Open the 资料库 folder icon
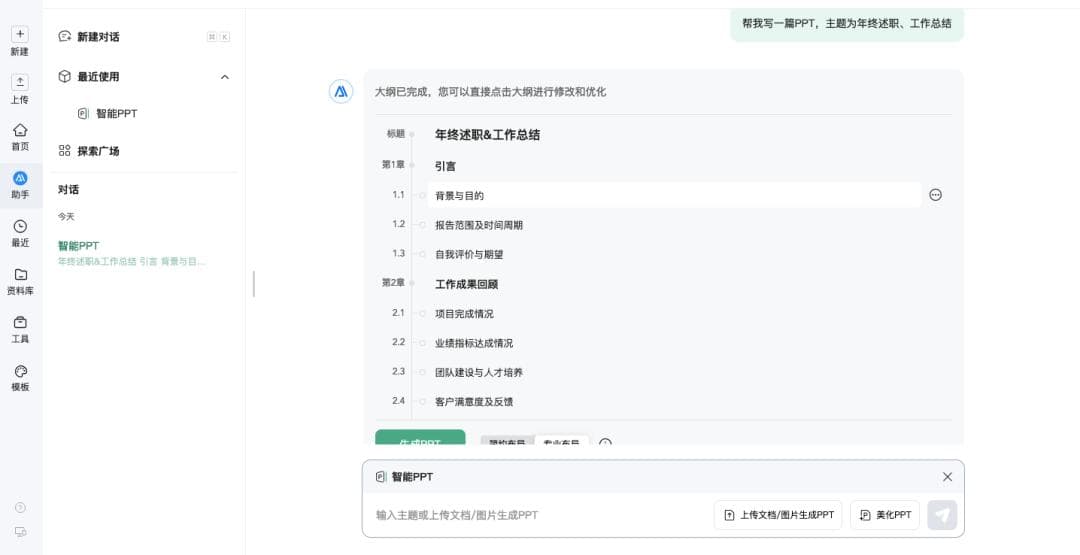This screenshot has width=1080, height=555. (20, 275)
